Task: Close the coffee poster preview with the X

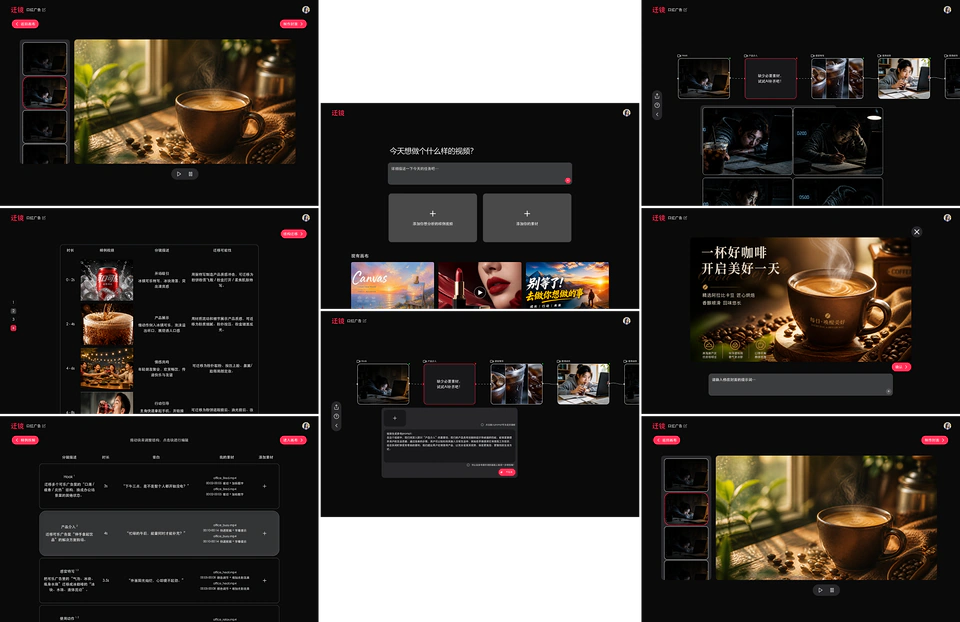Action: pyautogui.click(x=917, y=232)
